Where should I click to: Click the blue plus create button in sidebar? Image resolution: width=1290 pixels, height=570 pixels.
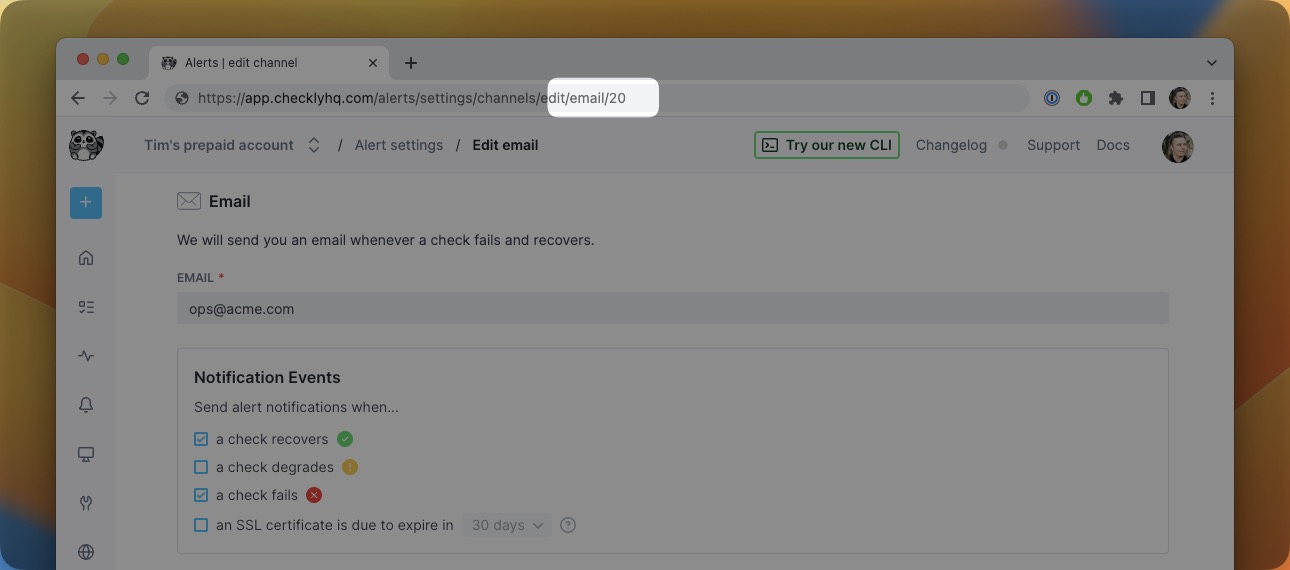[x=86, y=202]
